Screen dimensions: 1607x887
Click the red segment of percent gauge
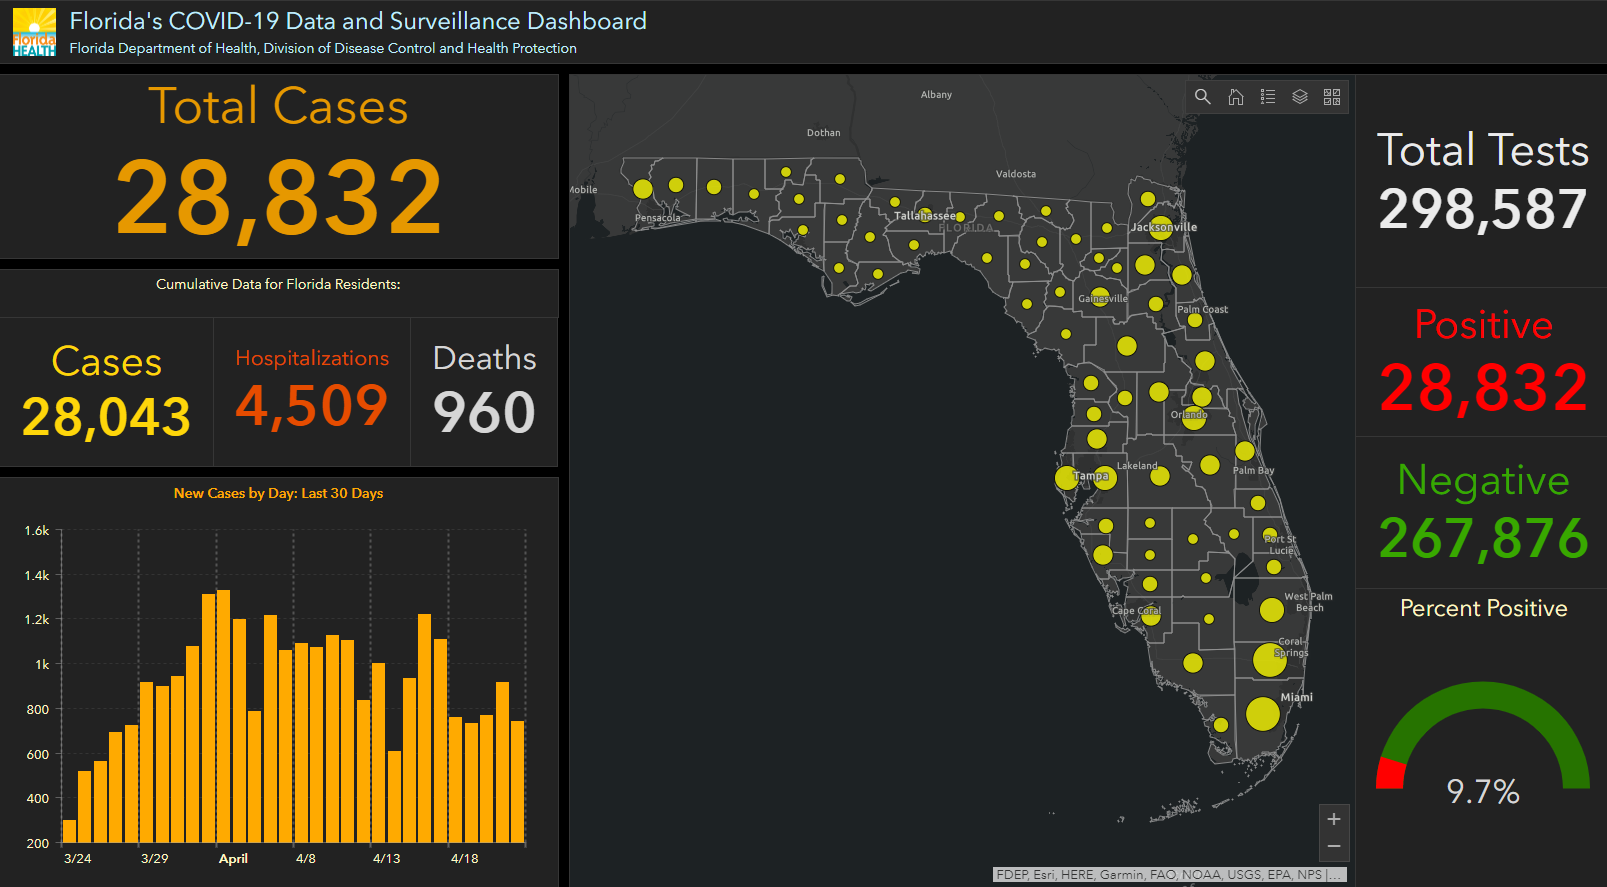click(x=1390, y=774)
